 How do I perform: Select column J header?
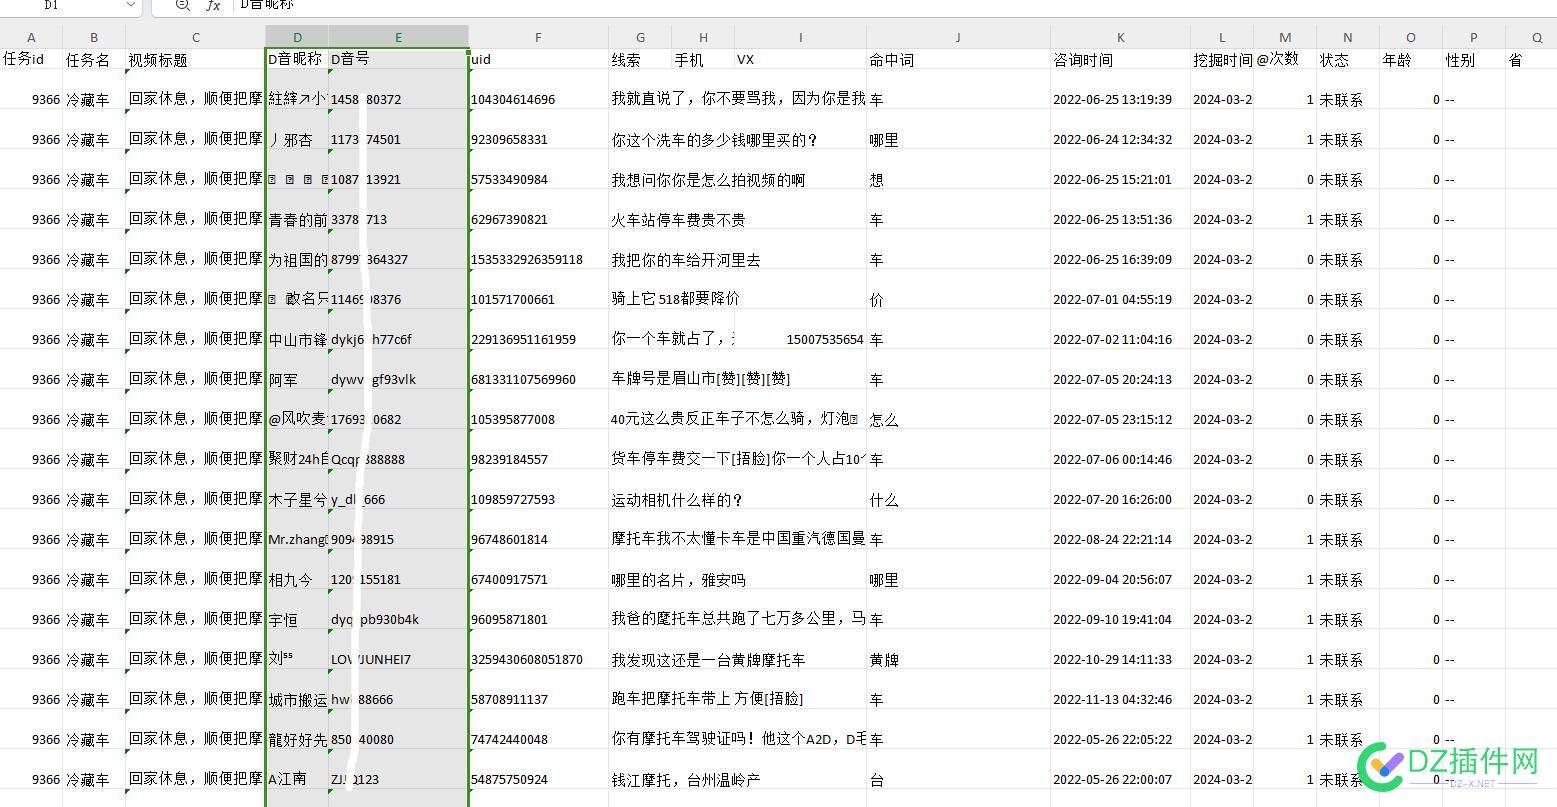[x=958, y=38]
